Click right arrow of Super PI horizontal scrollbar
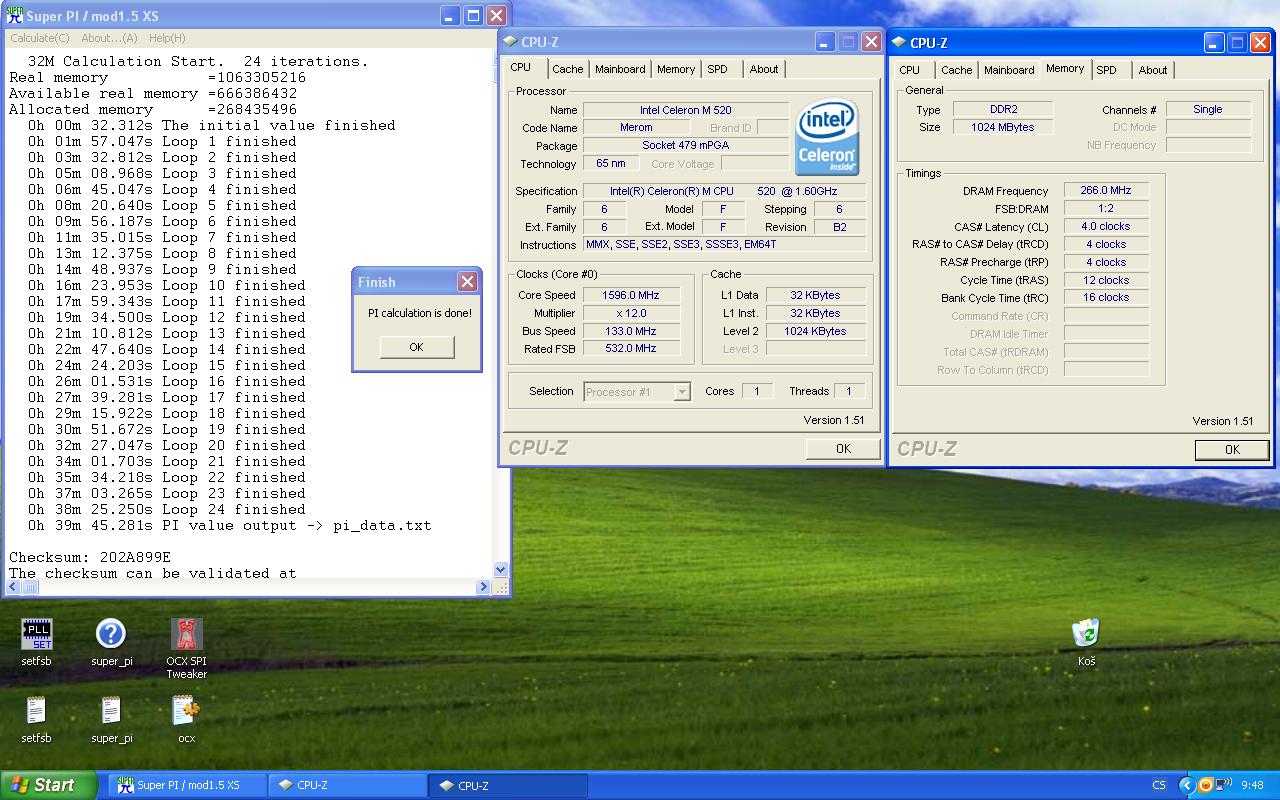 (x=484, y=587)
